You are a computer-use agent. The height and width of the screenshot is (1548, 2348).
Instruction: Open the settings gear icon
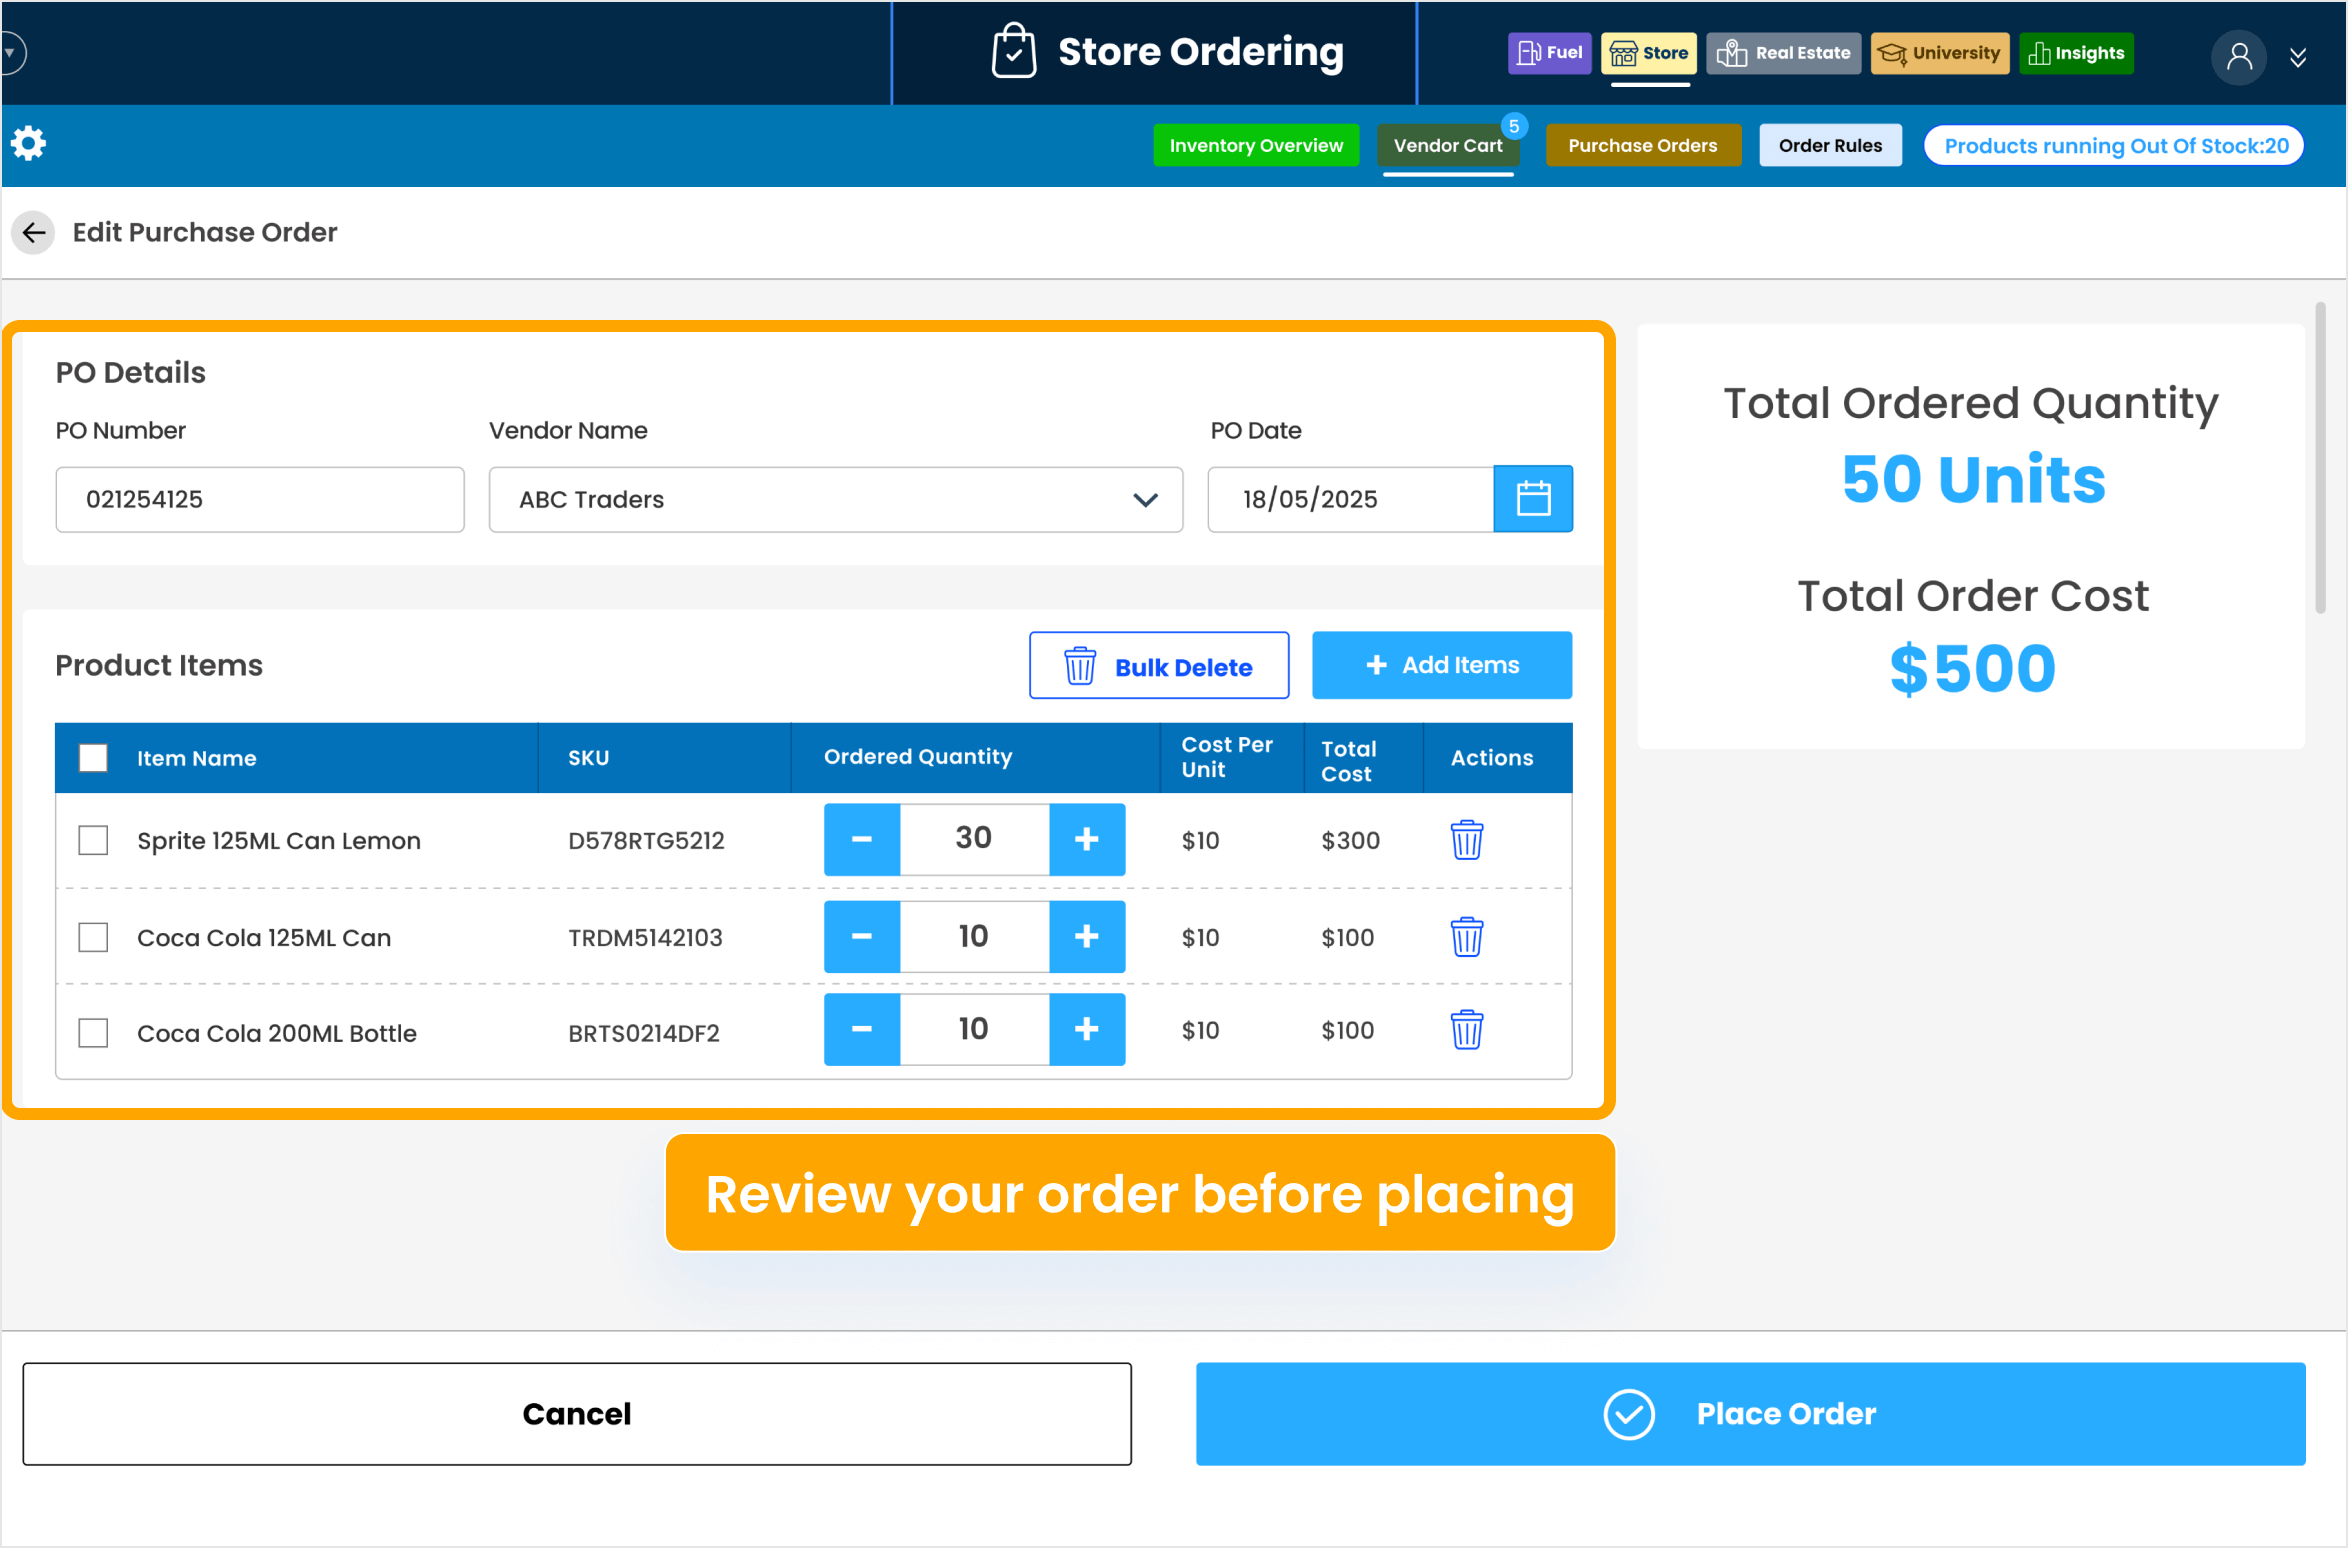(28, 143)
